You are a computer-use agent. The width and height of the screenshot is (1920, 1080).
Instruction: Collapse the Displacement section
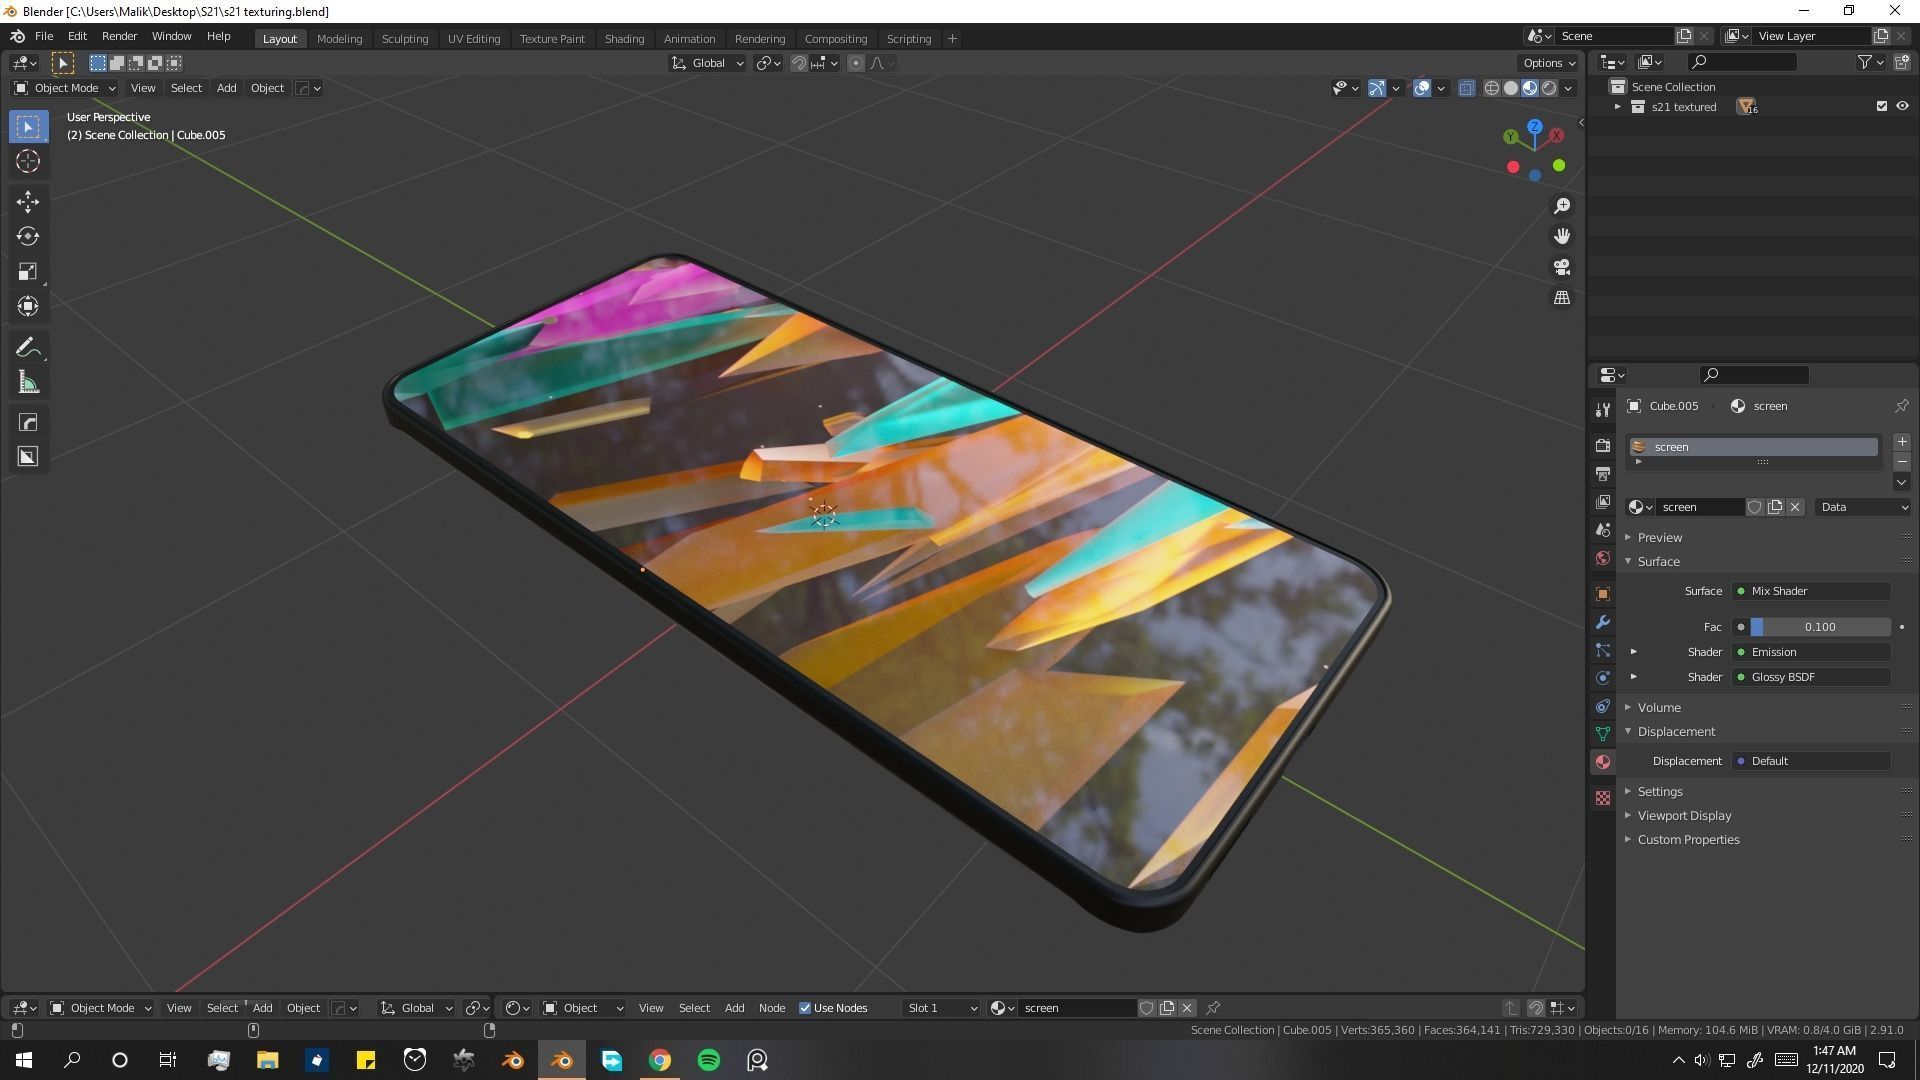pos(1675,731)
